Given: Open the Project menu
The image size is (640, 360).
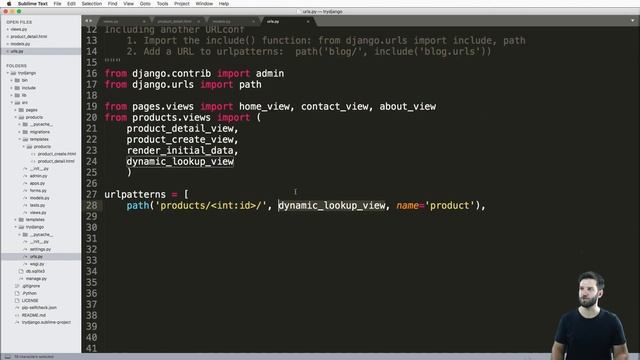Looking at the screenshot, I should tap(182, 4).
